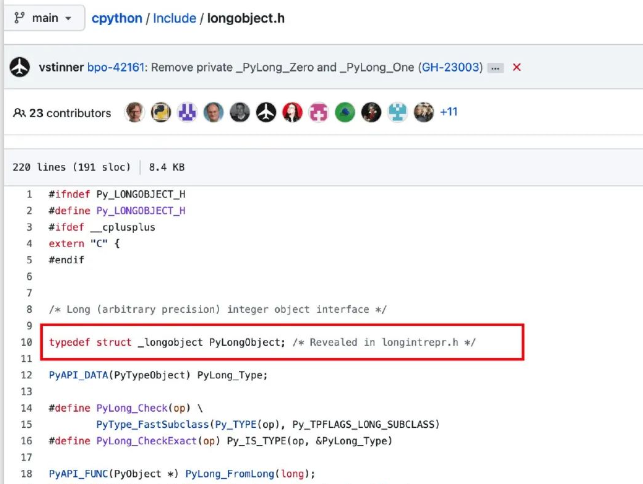Screen dimensions: 643x484
Task: Open the Include folder breadcrumb
Action: [x=174, y=18]
